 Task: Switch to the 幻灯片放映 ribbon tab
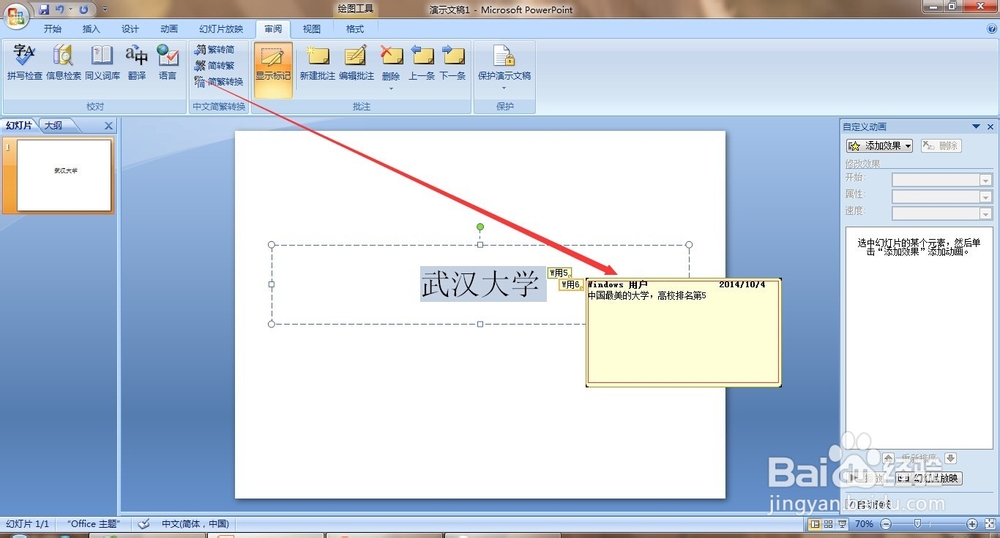221,29
